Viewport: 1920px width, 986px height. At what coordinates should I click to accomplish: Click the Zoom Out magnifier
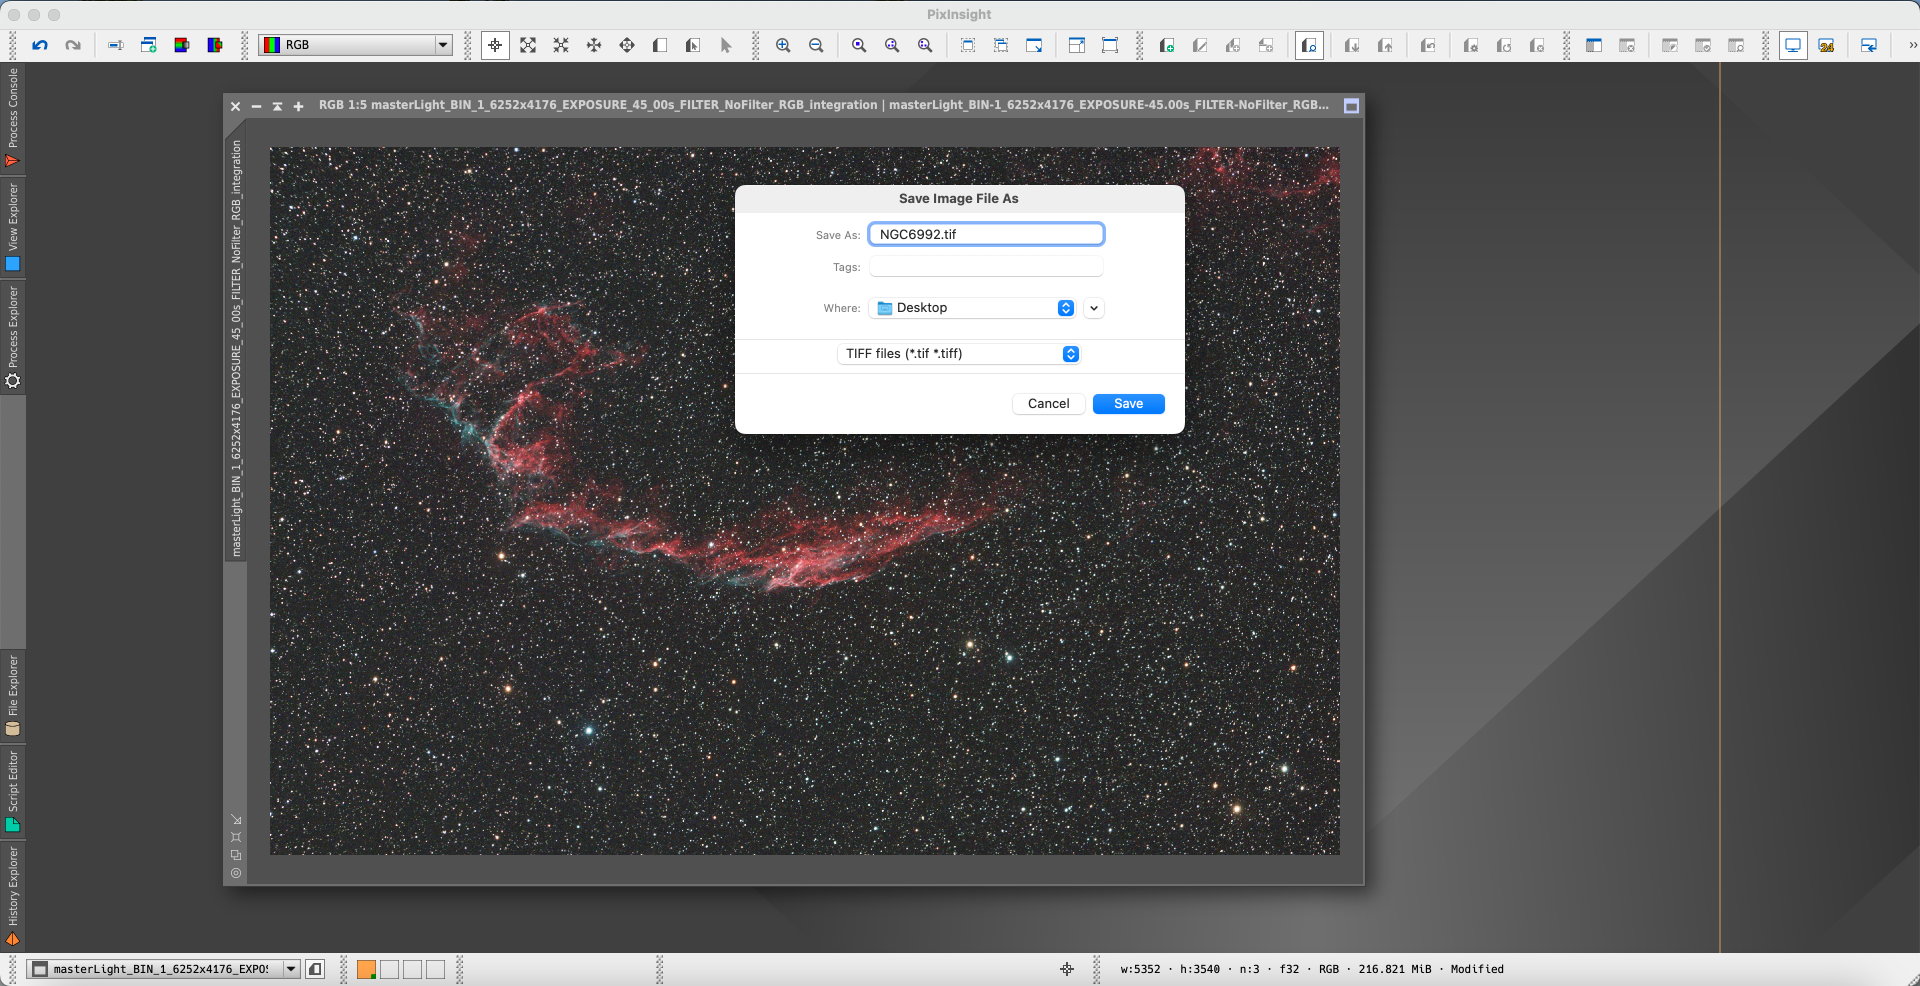(816, 45)
